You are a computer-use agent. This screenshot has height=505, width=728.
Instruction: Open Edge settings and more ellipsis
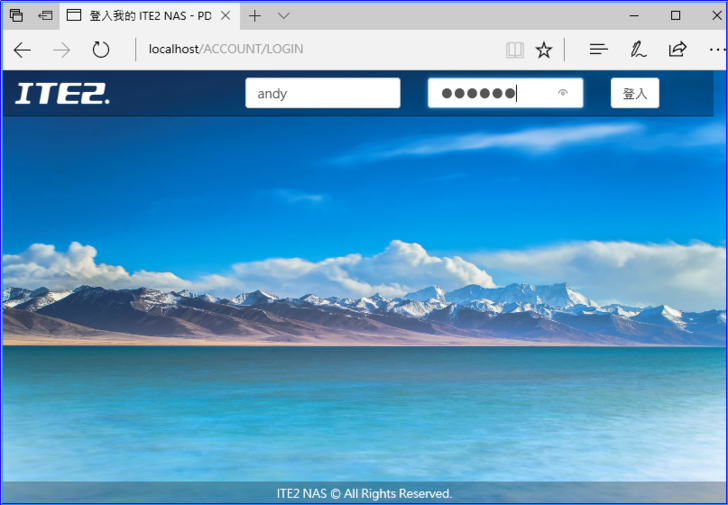coord(717,49)
